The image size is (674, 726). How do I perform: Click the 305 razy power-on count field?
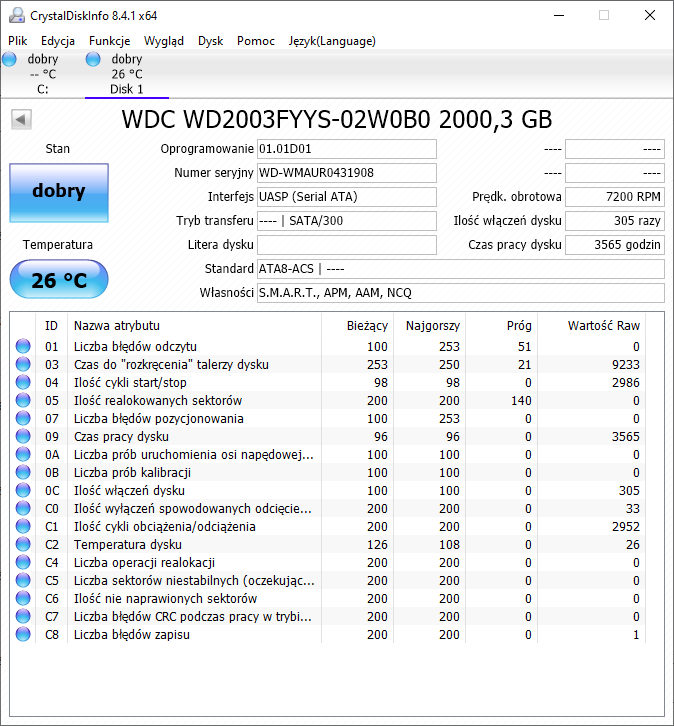[x=615, y=221]
